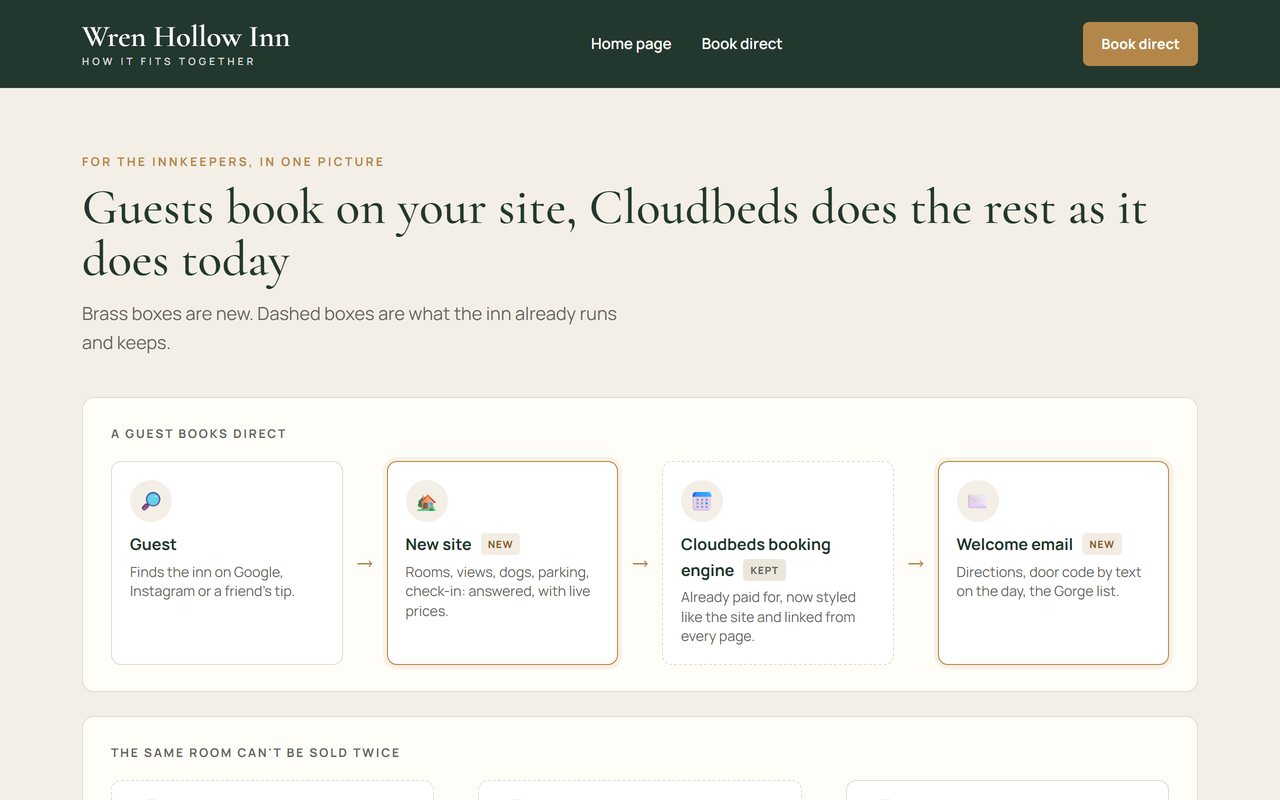Open the Book direct nav link
This screenshot has height=800, width=1280.
pyautogui.click(x=742, y=44)
